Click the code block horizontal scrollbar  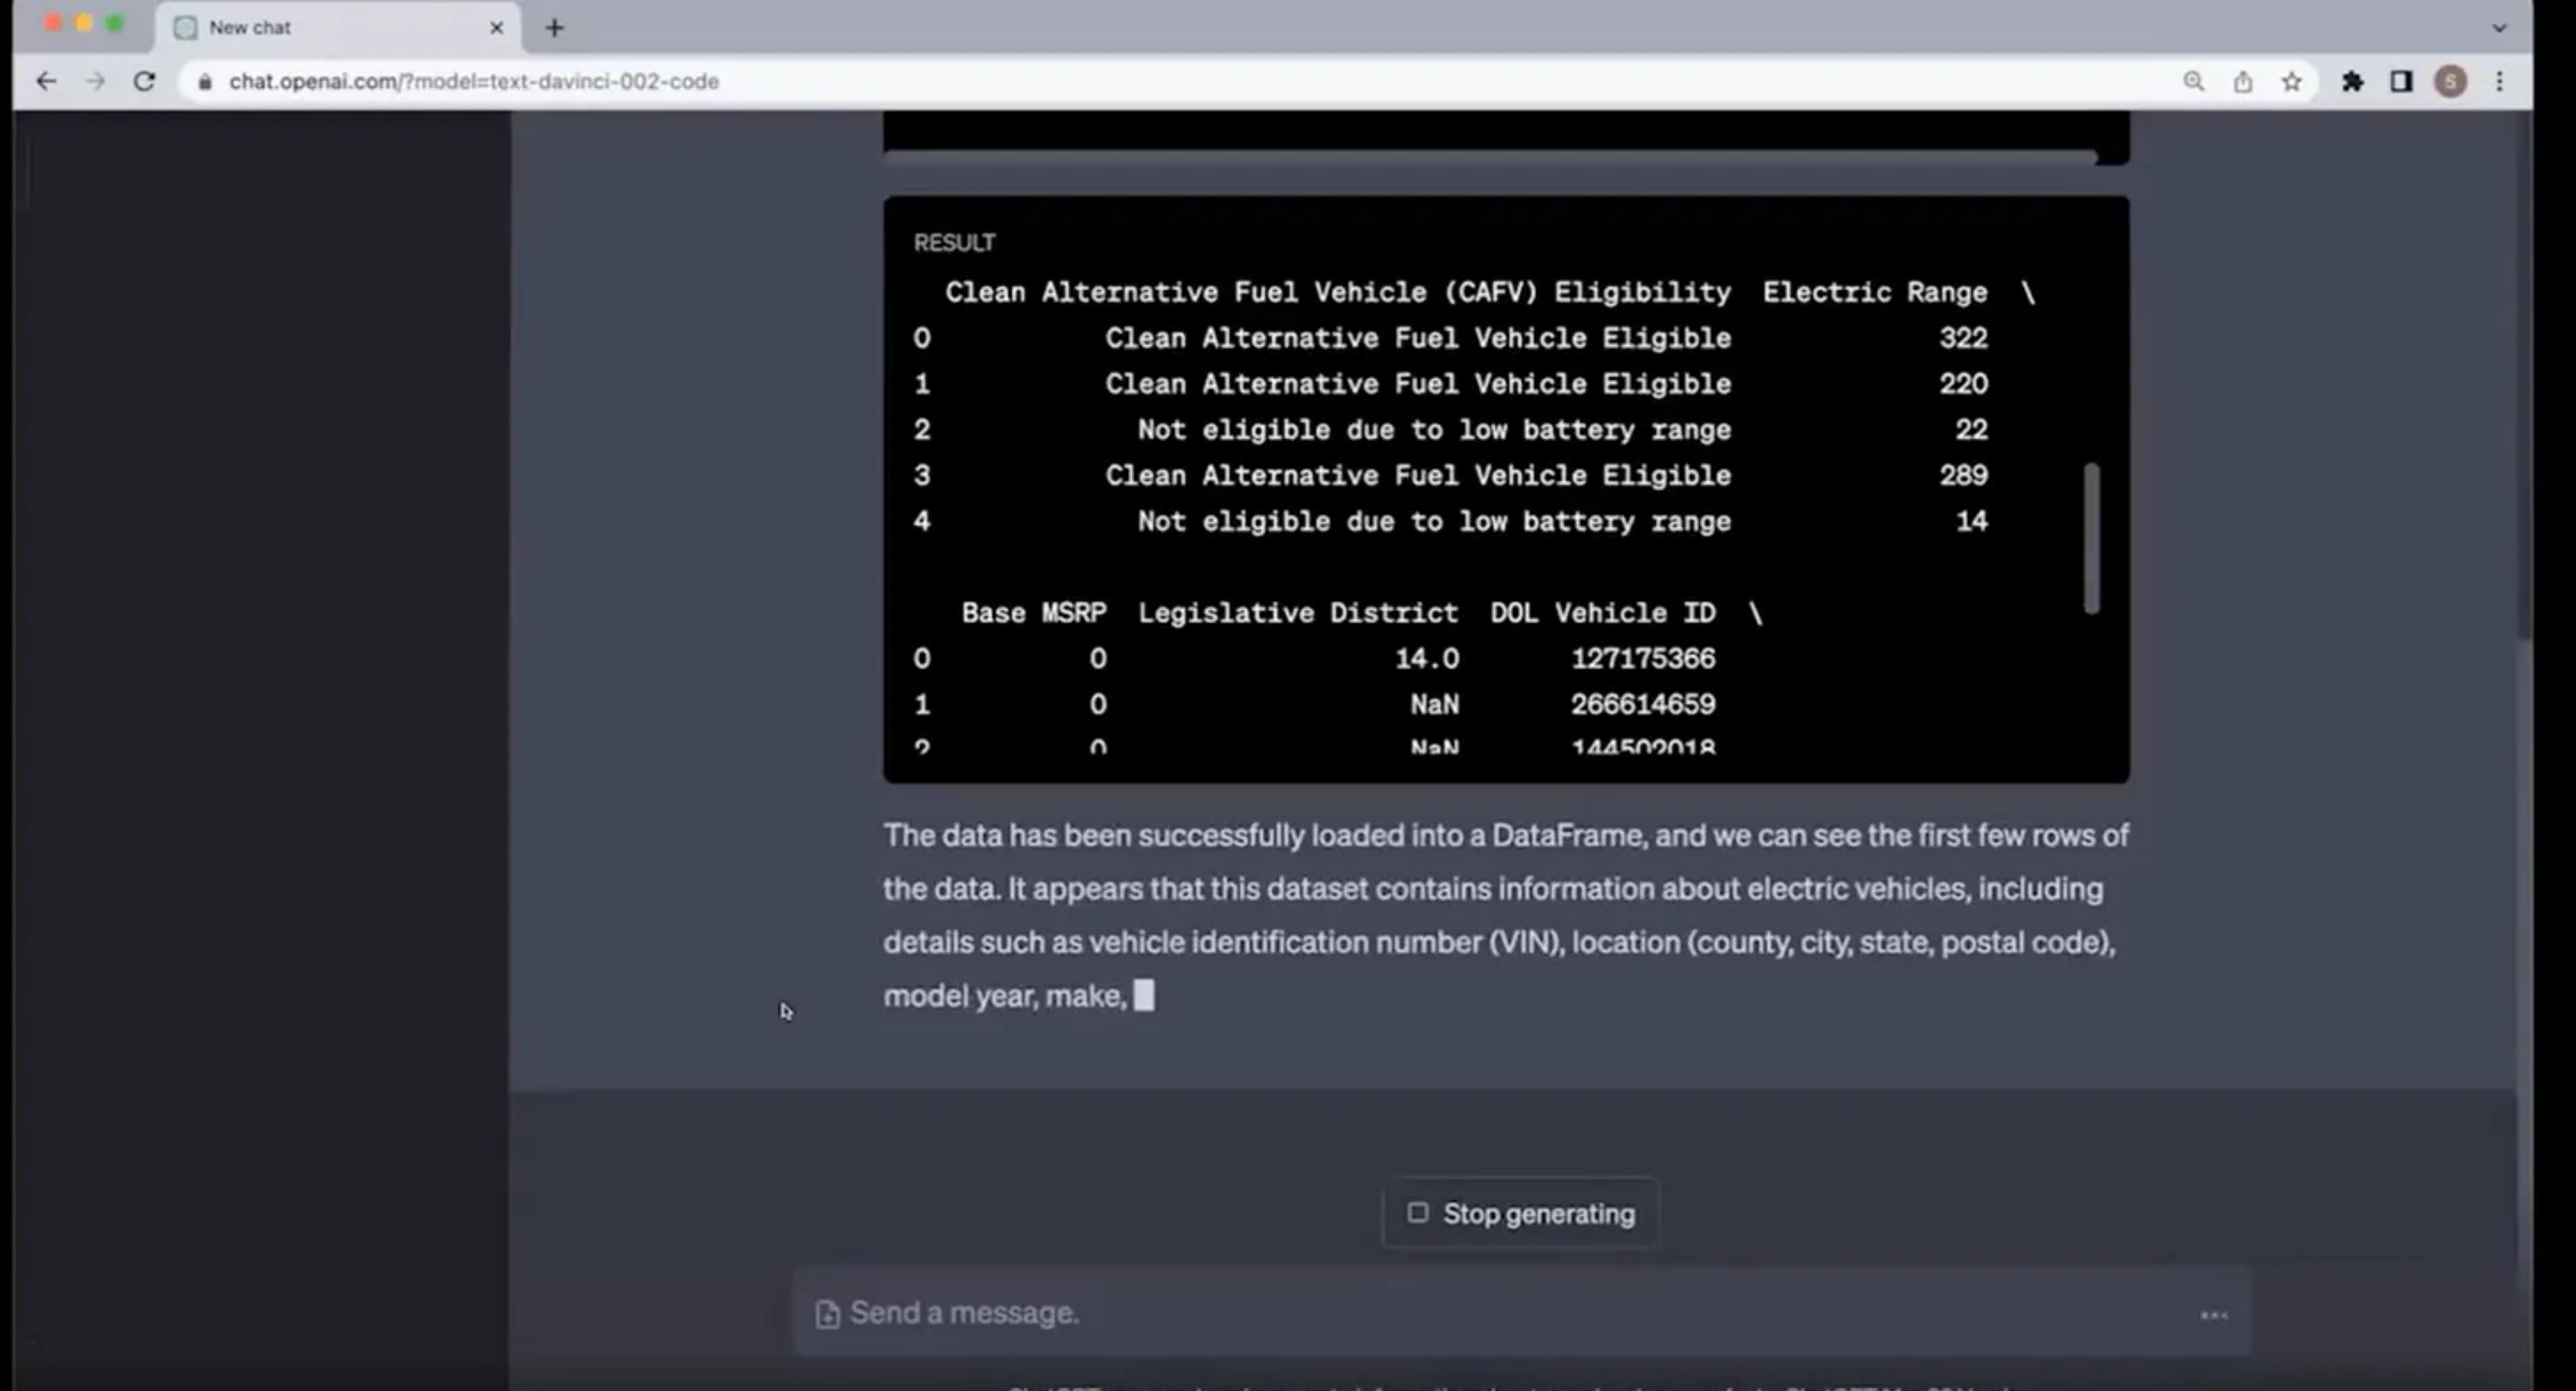[x=1490, y=157]
